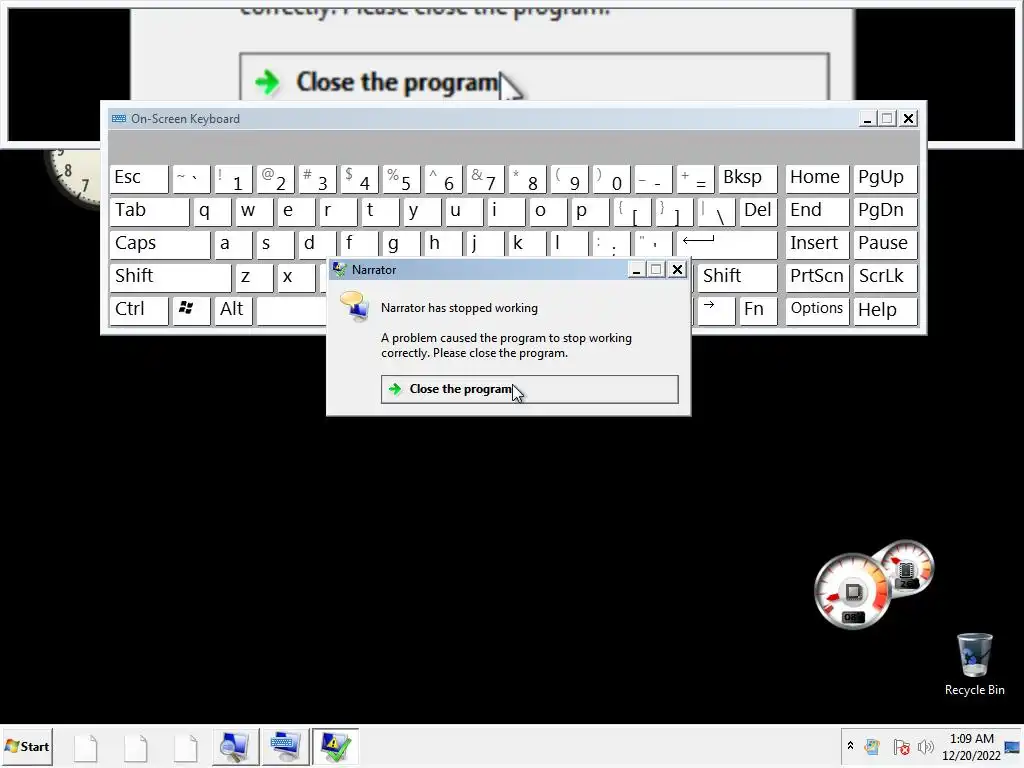Screen dimensions: 1024x768
Task: Click the PrtScn key
Action: (x=817, y=277)
